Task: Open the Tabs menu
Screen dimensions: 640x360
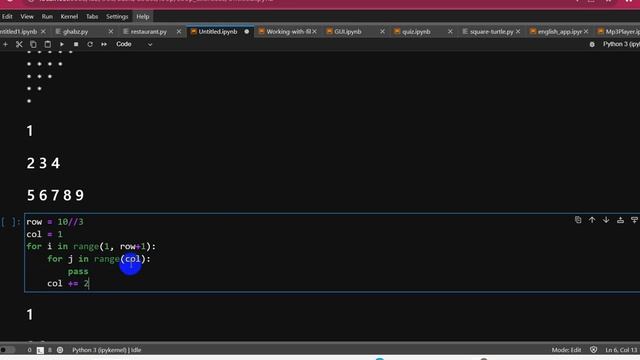Action: pyautogui.click(x=92, y=17)
